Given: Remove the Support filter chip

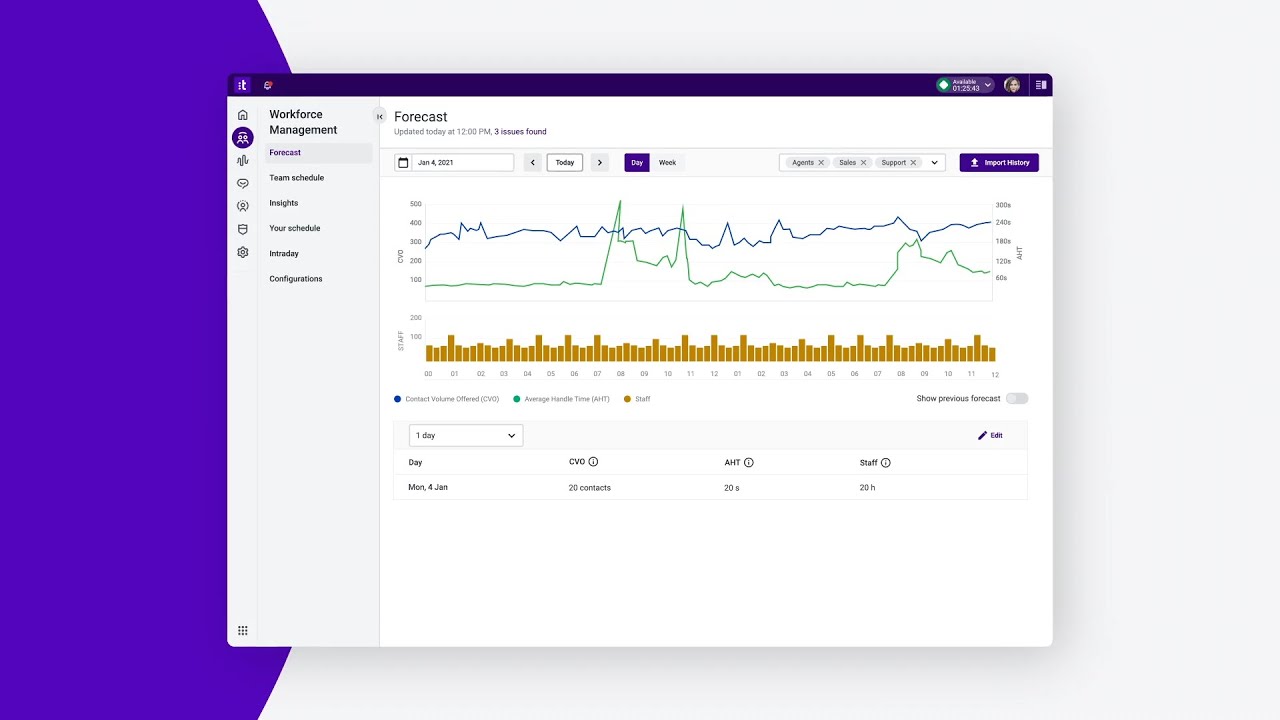Looking at the screenshot, I should [913, 162].
